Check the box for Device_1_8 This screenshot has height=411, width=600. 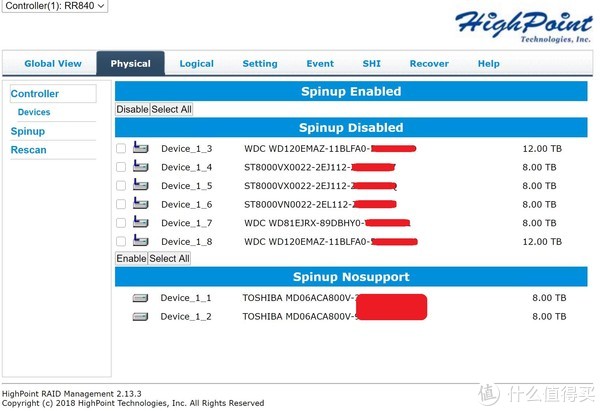(x=121, y=241)
